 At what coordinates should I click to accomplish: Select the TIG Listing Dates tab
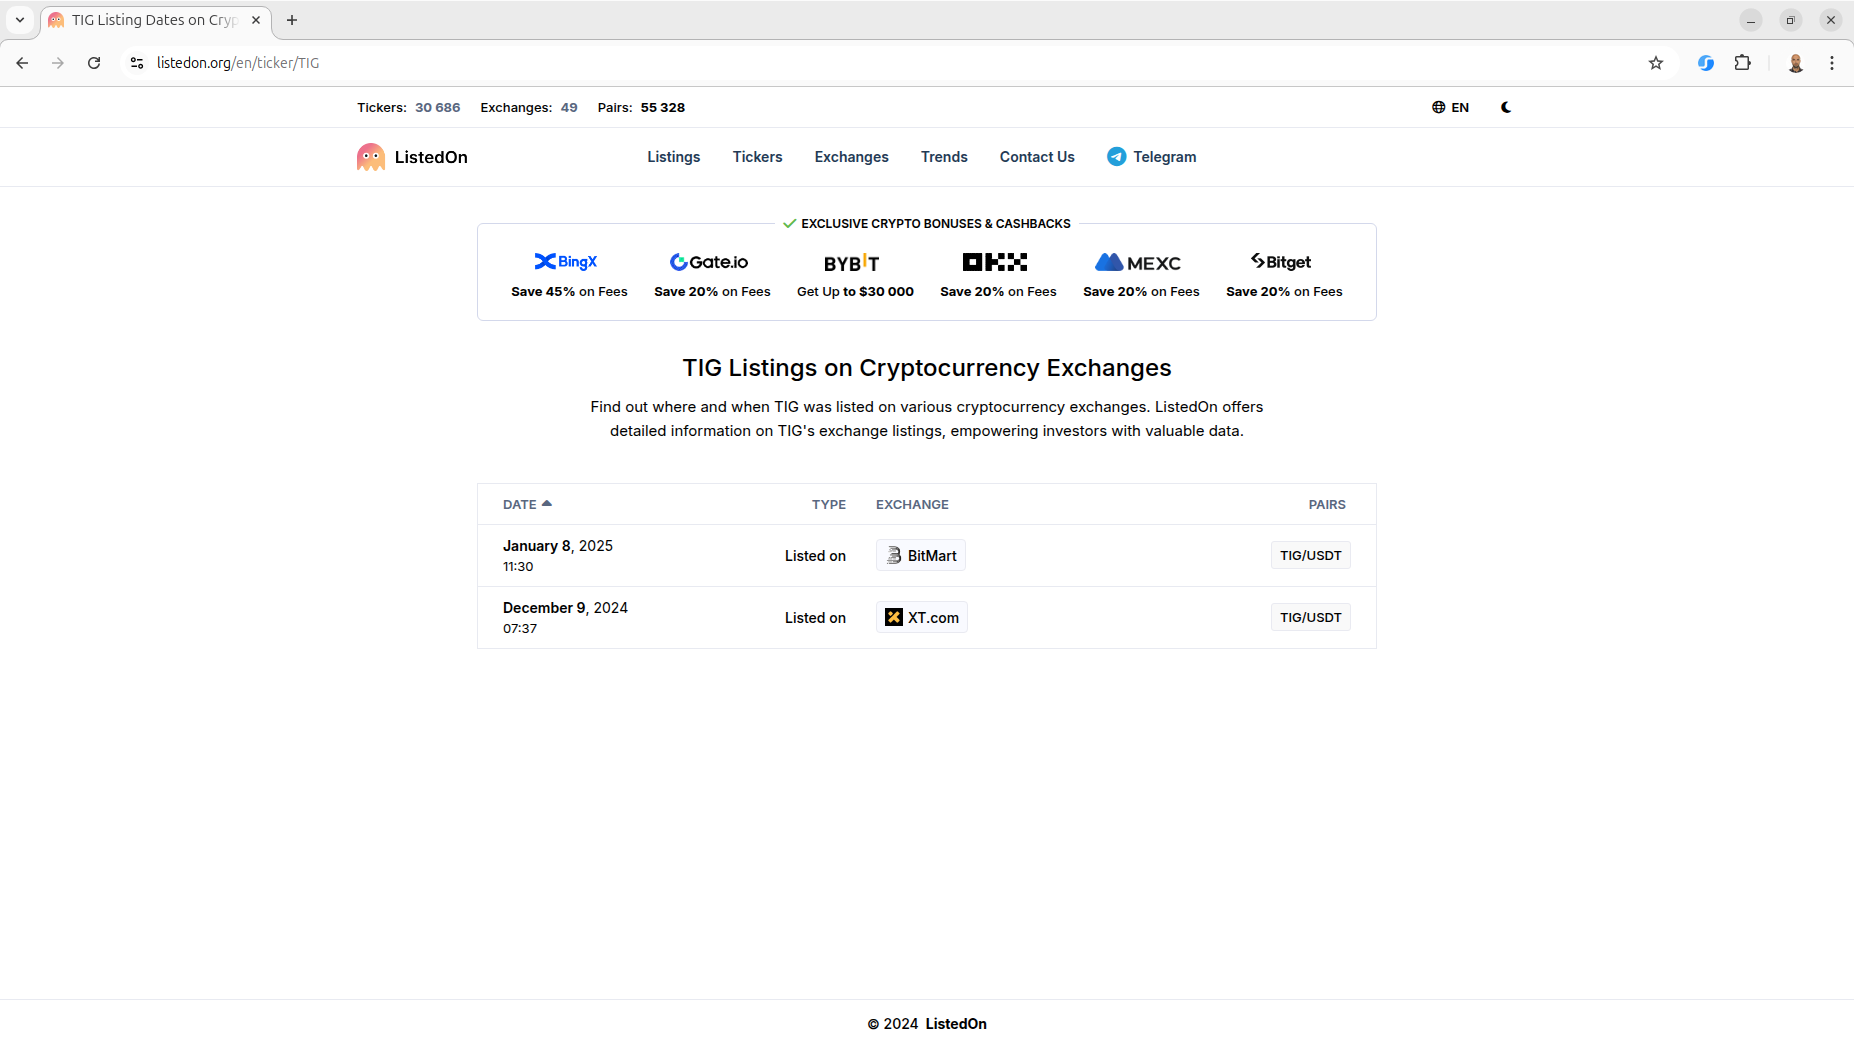tap(156, 20)
